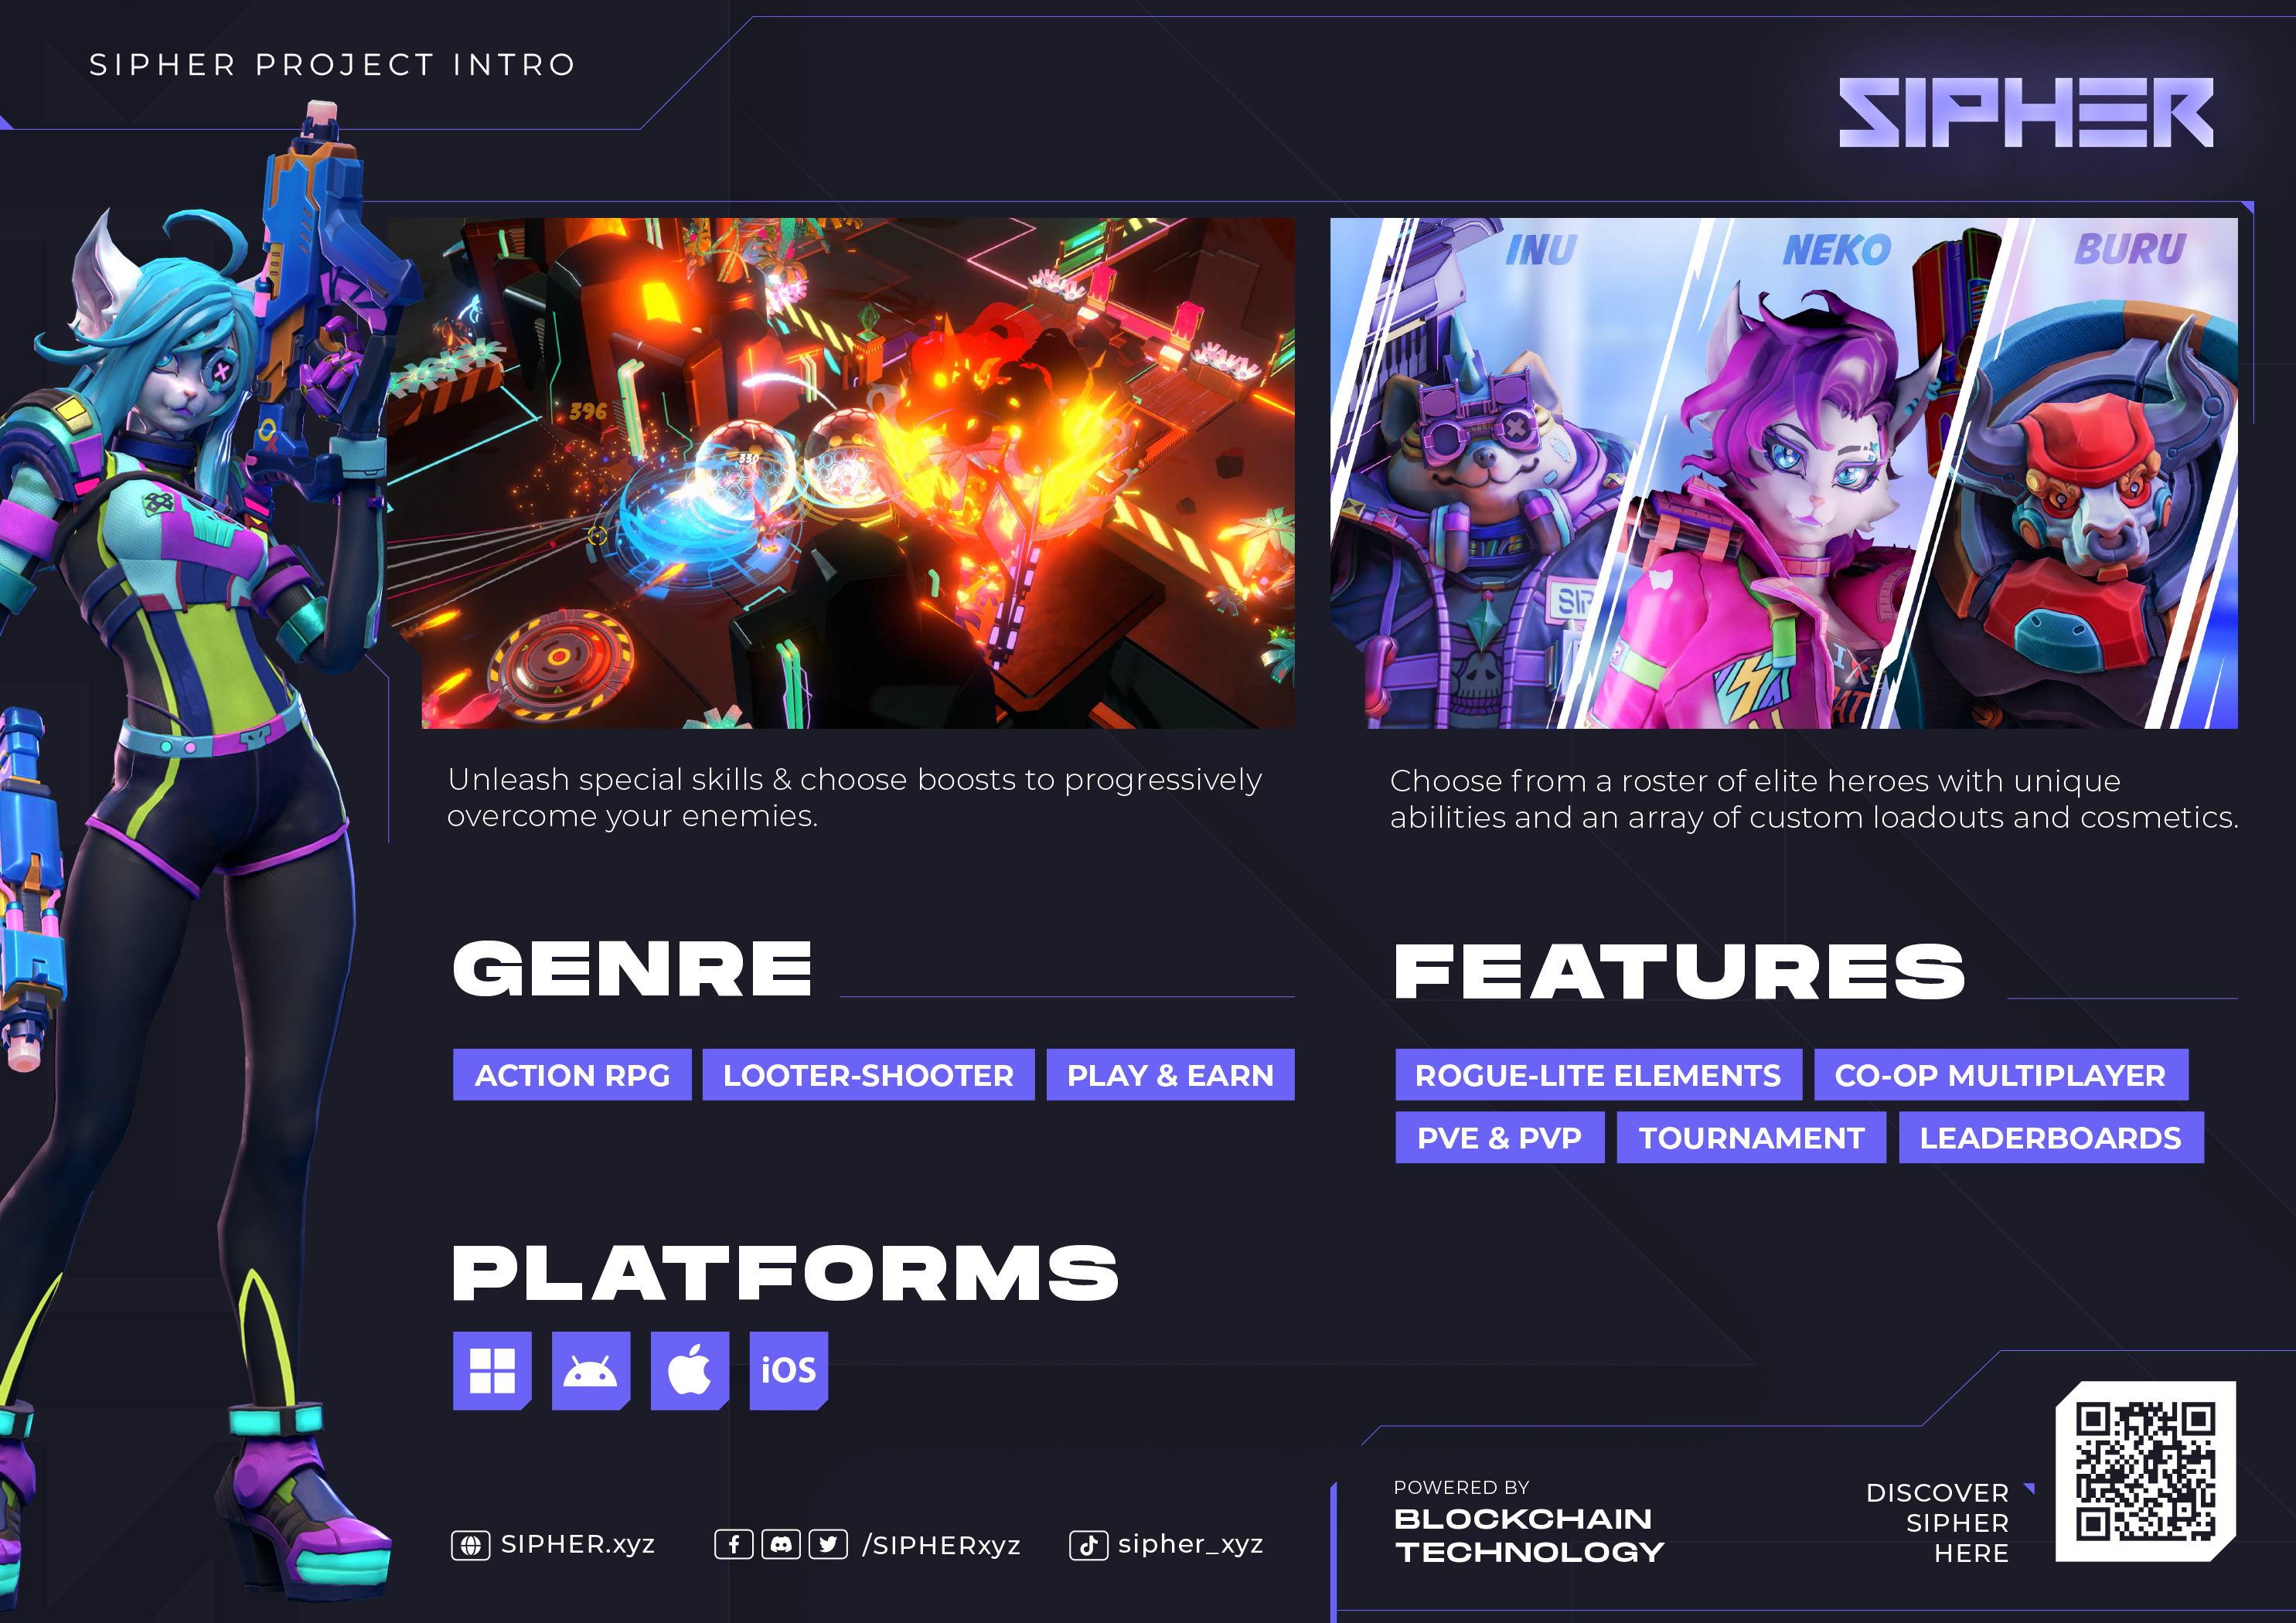Click the TikTok icon
Viewport: 2296px width, 1623px height.
(1088, 1545)
